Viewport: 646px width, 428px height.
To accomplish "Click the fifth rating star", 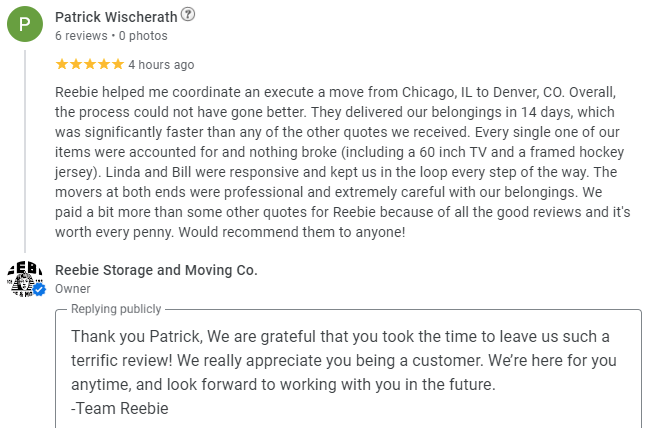I will [x=117, y=65].
